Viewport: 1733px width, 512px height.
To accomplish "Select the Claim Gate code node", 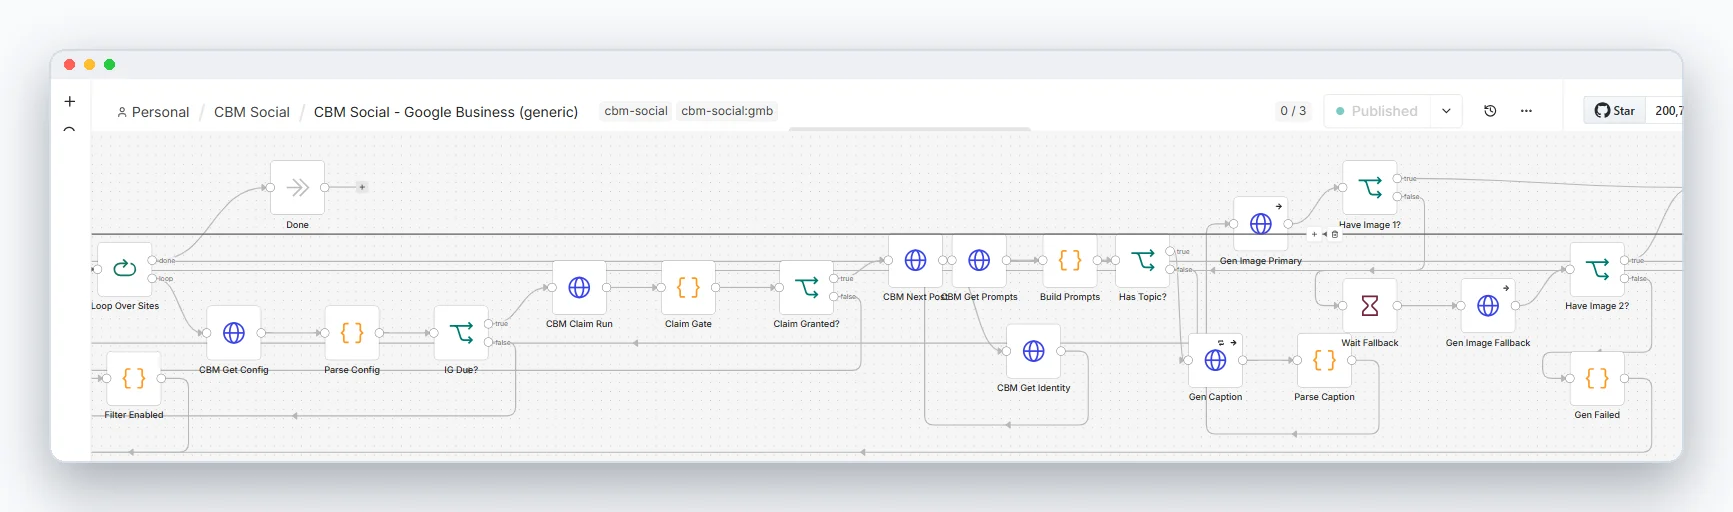I will pyautogui.click(x=688, y=287).
